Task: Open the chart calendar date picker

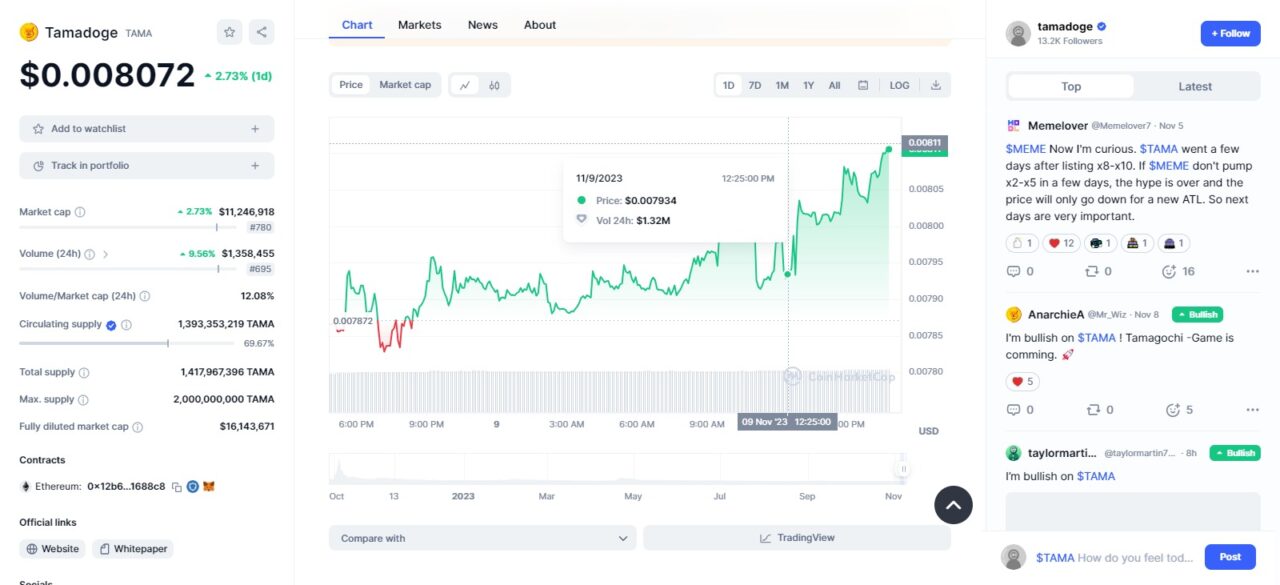Action: (863, 85)
